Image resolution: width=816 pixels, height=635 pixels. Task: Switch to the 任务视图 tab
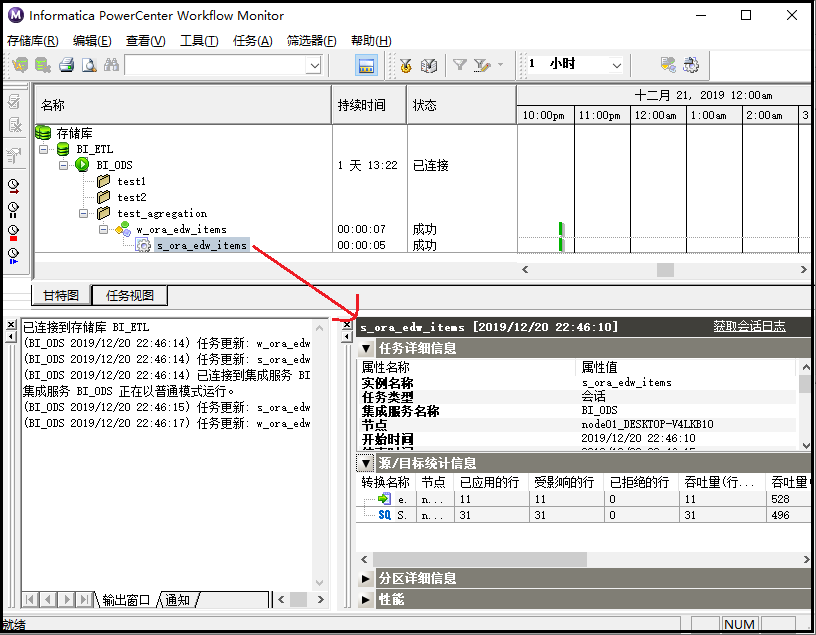point(130,296)
